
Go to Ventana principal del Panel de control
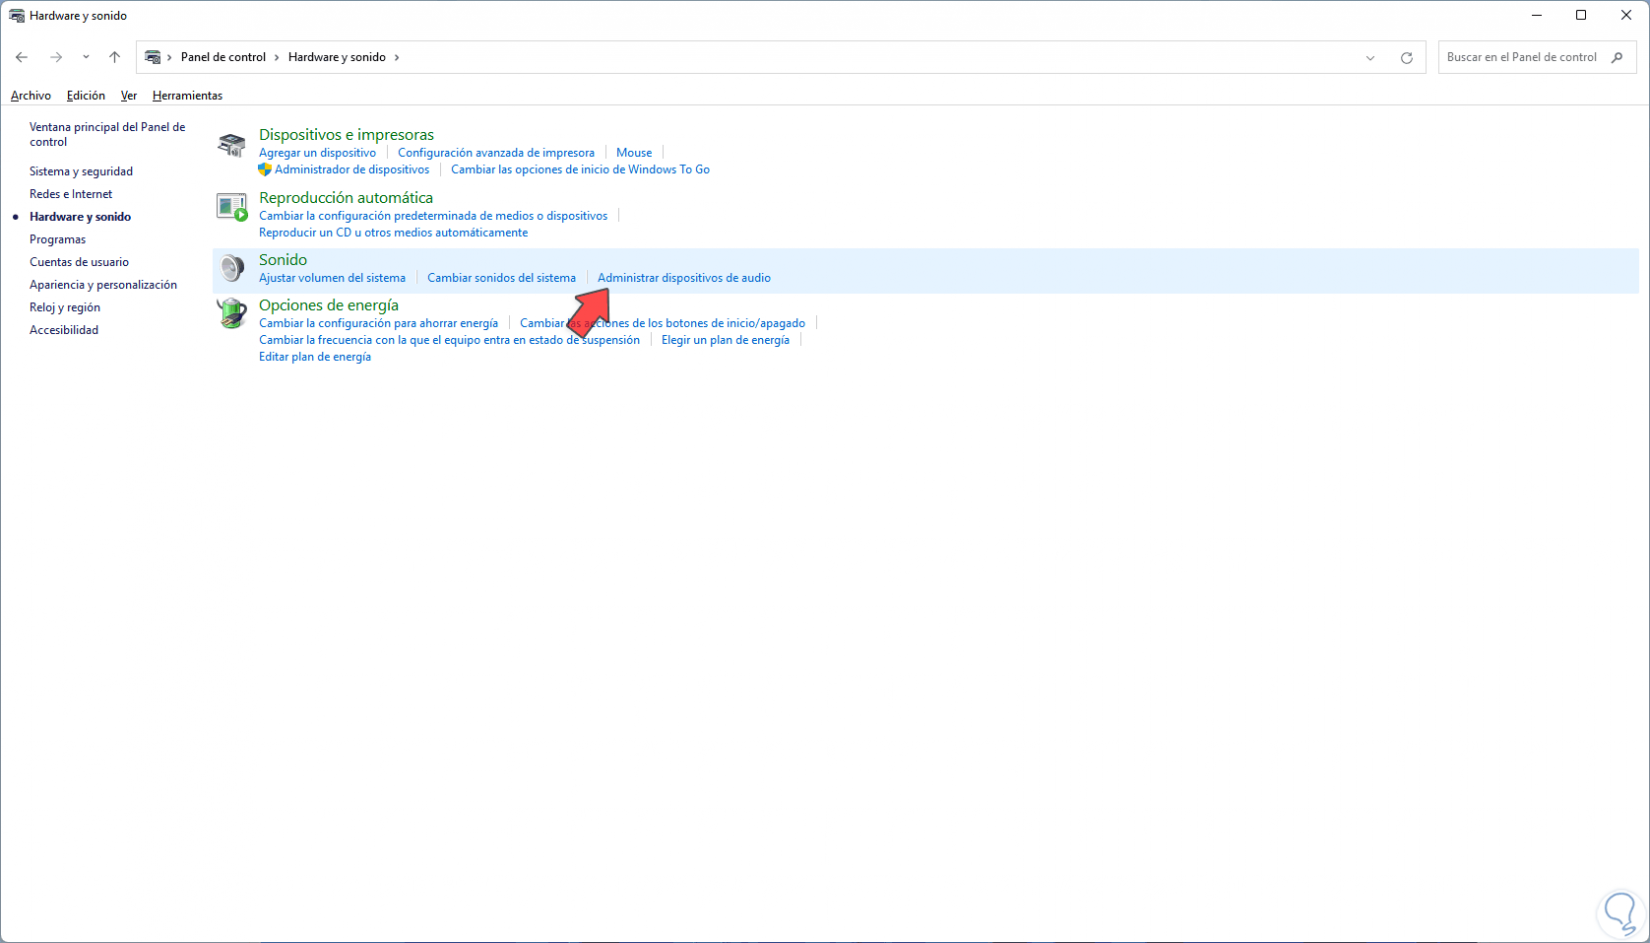coord(107,134)
